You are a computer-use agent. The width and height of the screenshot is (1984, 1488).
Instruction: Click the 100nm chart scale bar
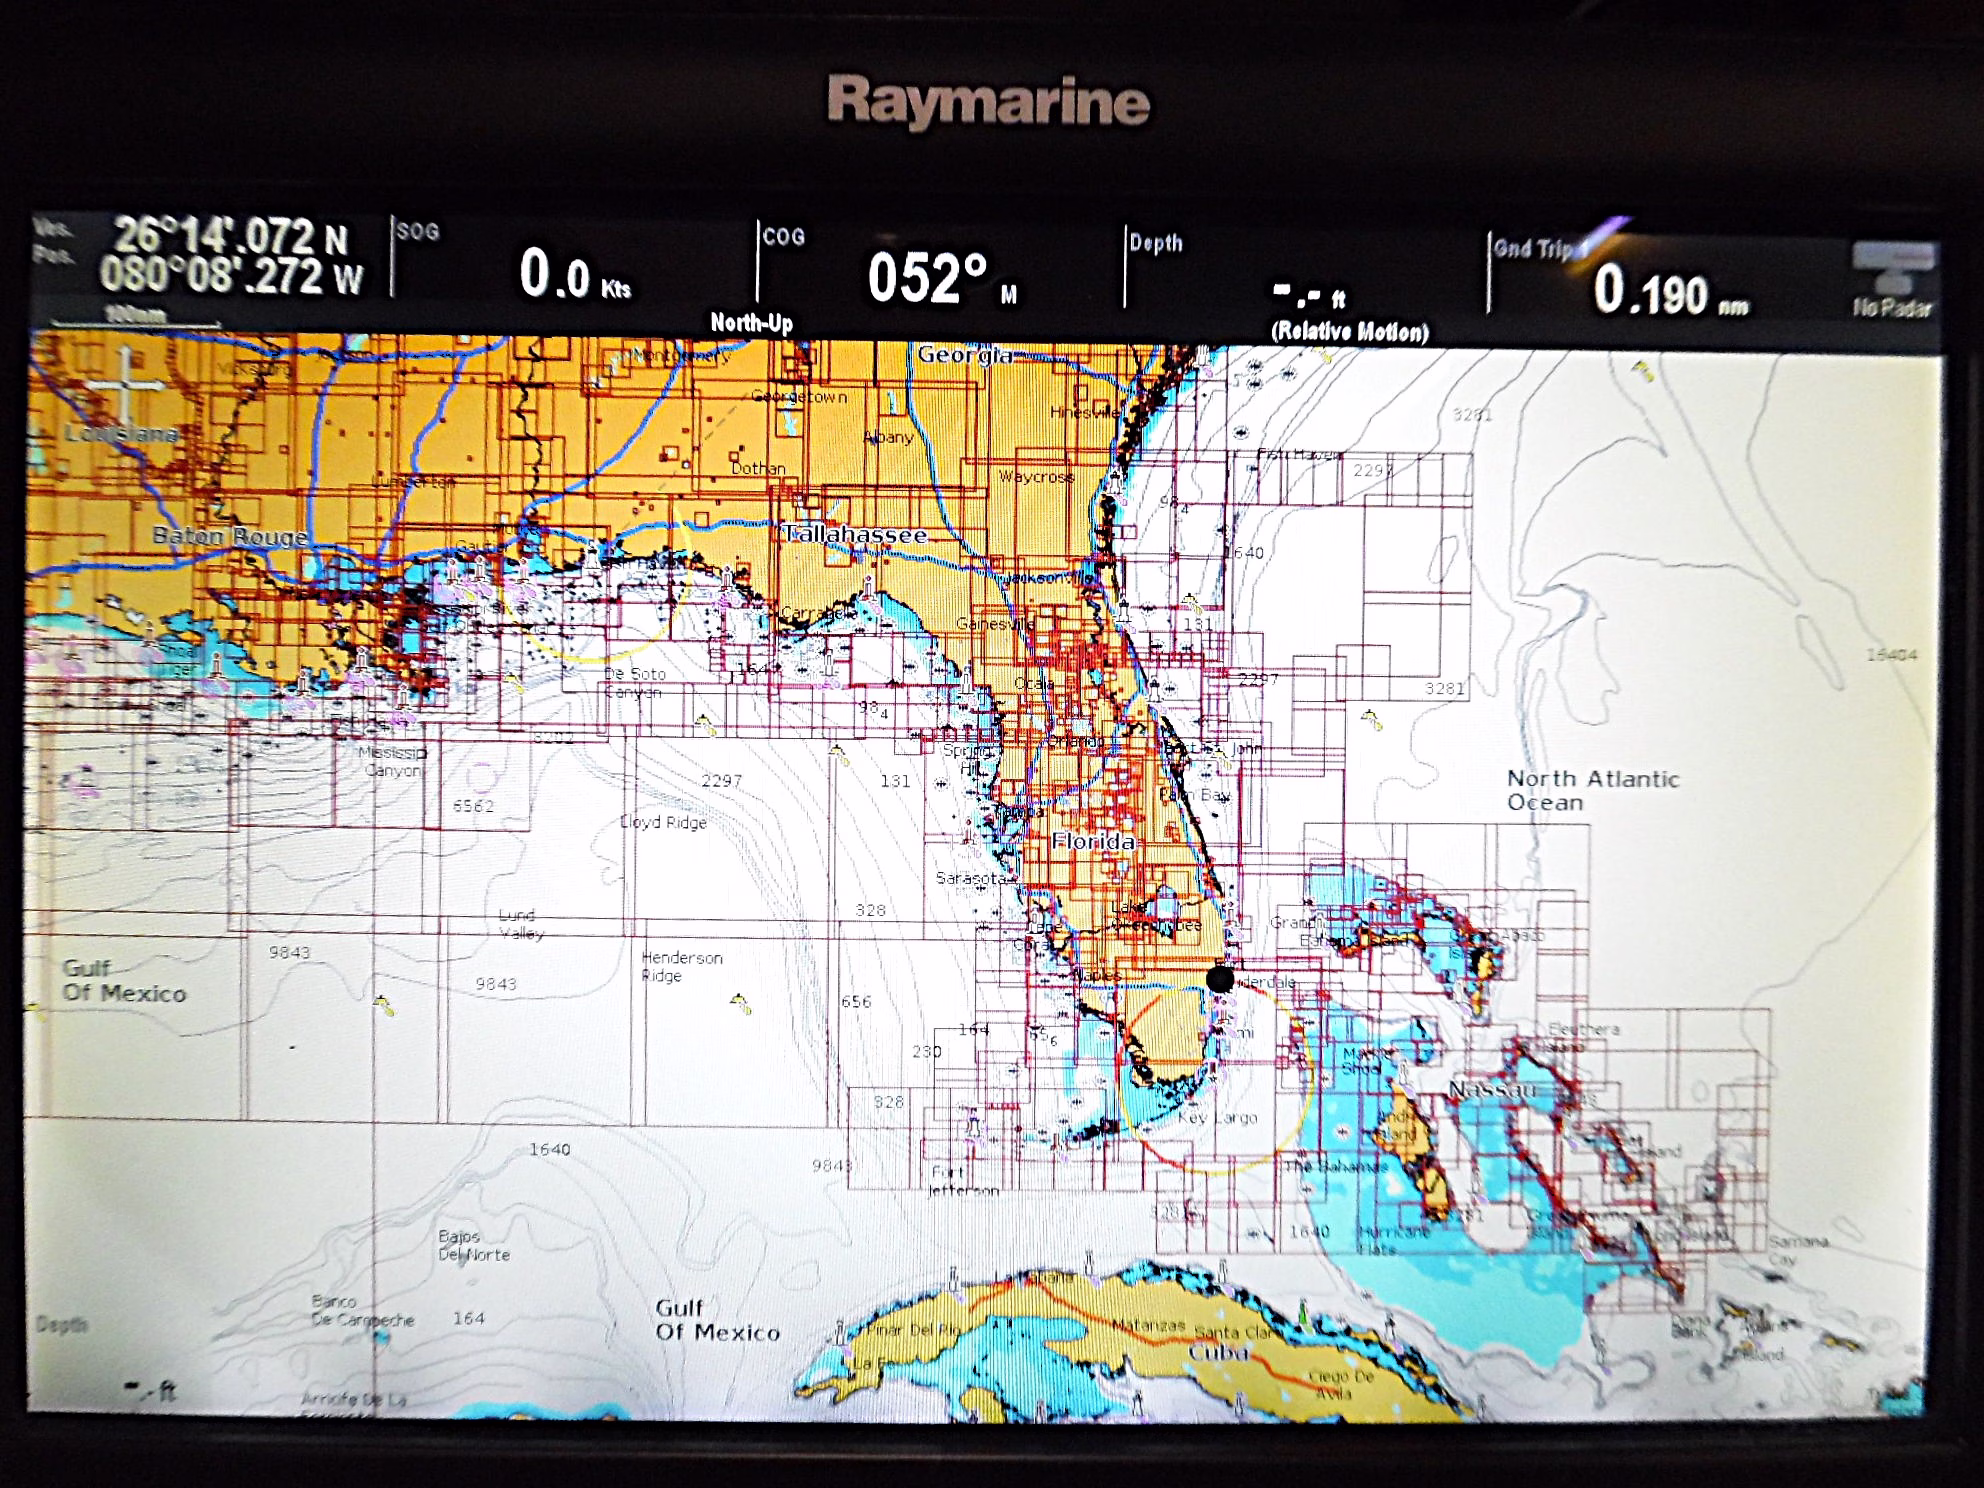(135, 318)
